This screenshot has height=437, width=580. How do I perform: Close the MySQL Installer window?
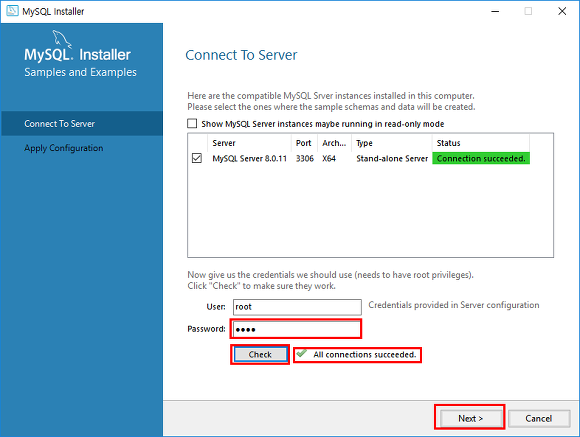[562, 11]
